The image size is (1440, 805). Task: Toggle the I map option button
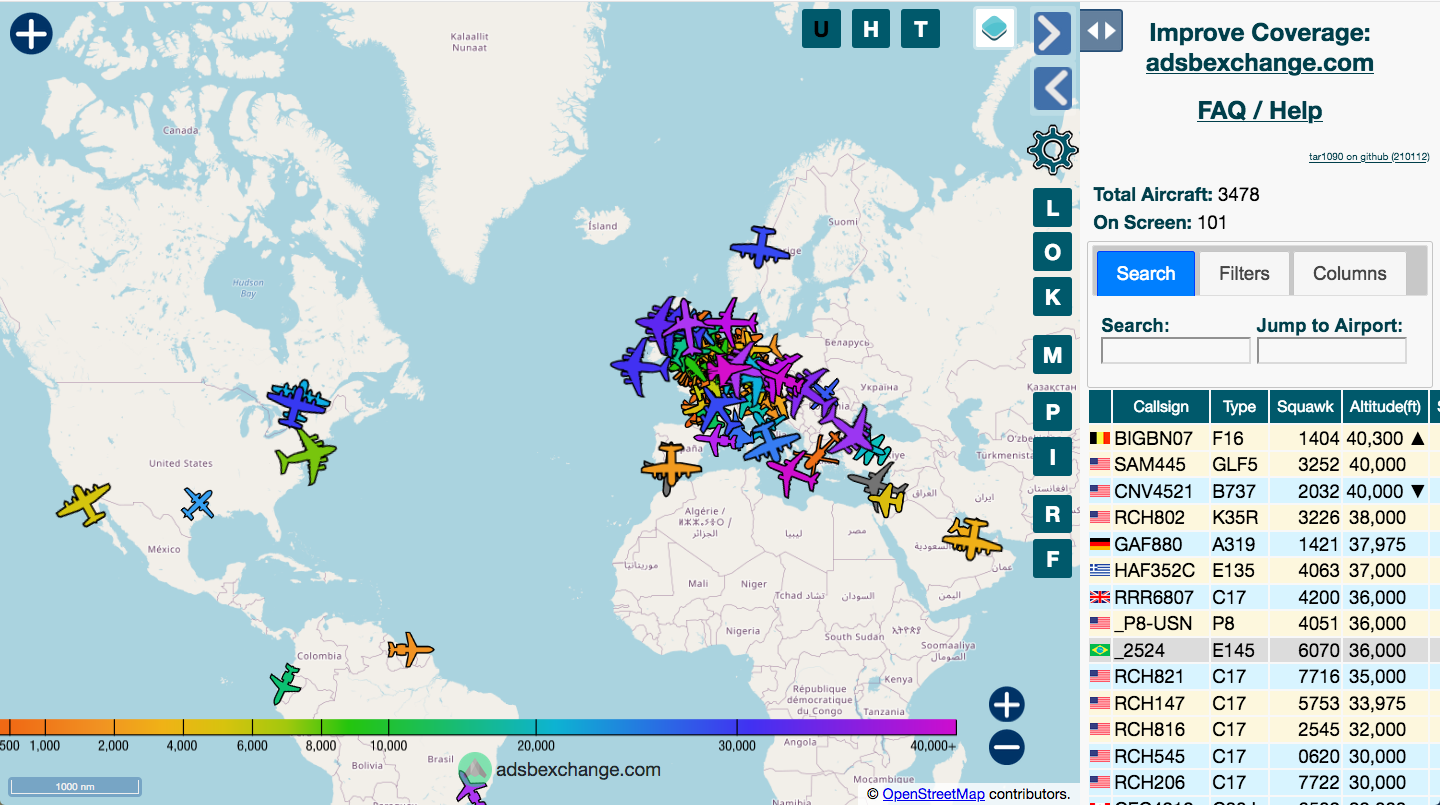[1052, 458]
